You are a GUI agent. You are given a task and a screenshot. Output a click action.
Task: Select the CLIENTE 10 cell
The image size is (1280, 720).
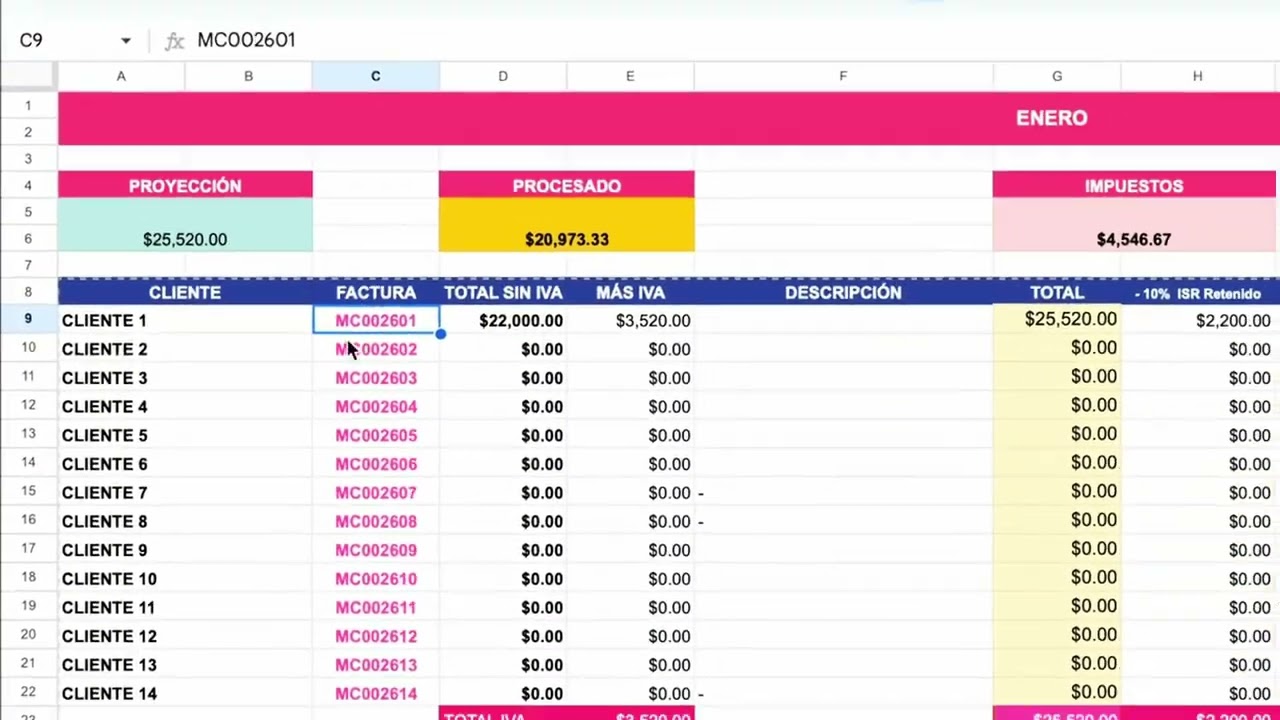(x=185, y=578)
